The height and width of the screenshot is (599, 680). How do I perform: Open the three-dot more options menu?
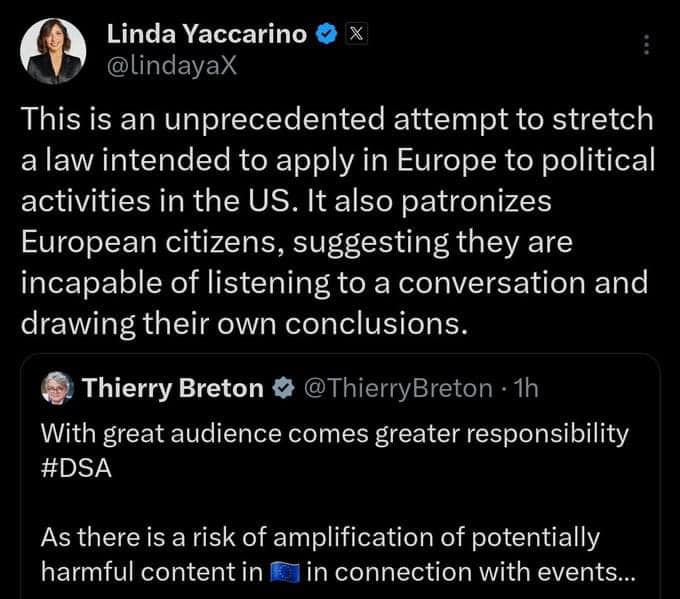[x=646, y=46]
